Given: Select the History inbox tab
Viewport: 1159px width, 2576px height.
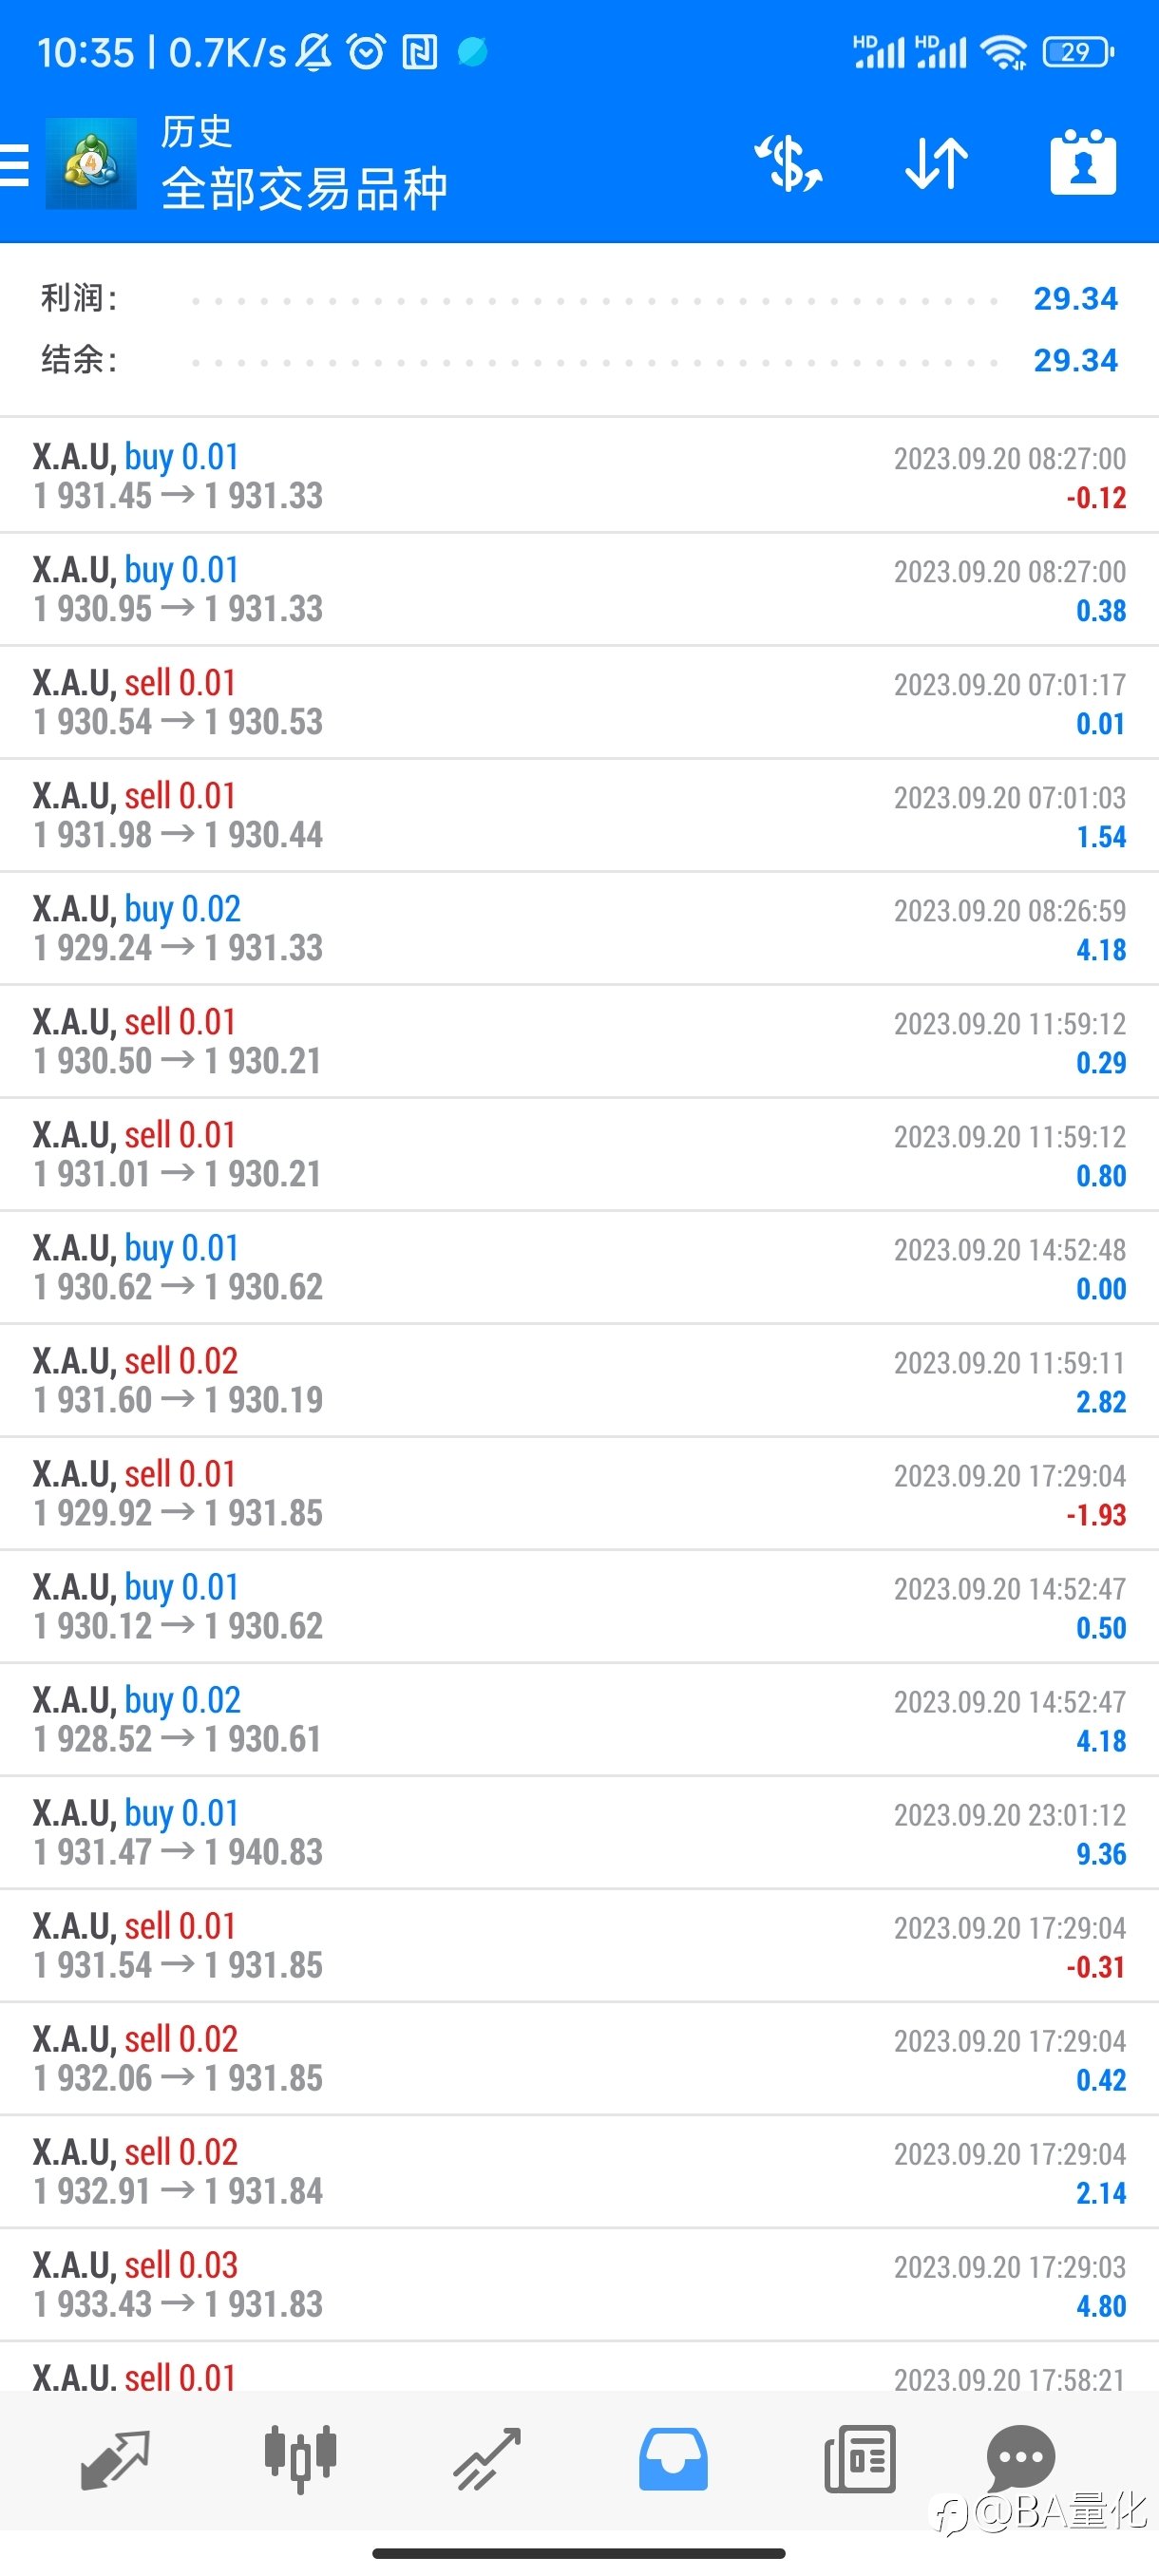Looking at the screenshot, I should 673,2459.
